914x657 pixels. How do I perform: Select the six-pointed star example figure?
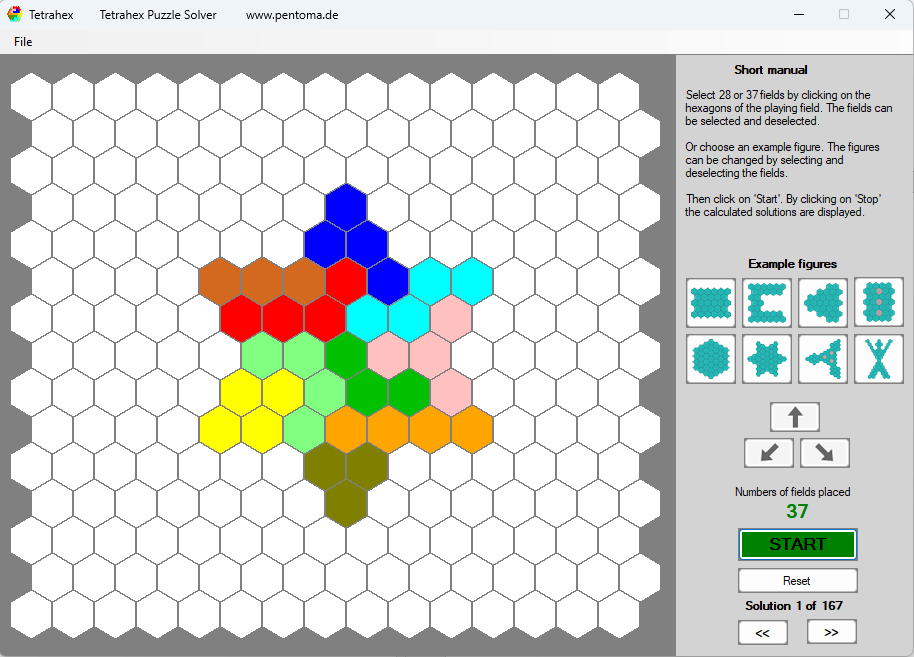coord(766,359)
